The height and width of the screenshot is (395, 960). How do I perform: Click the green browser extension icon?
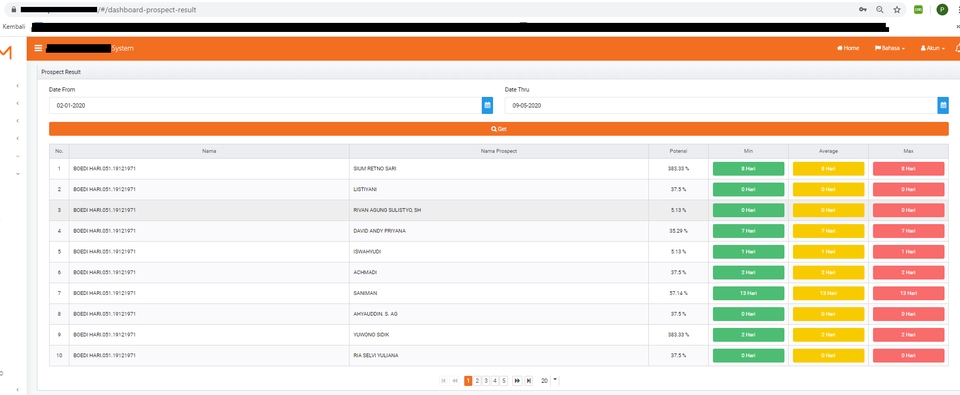point(918,10)
